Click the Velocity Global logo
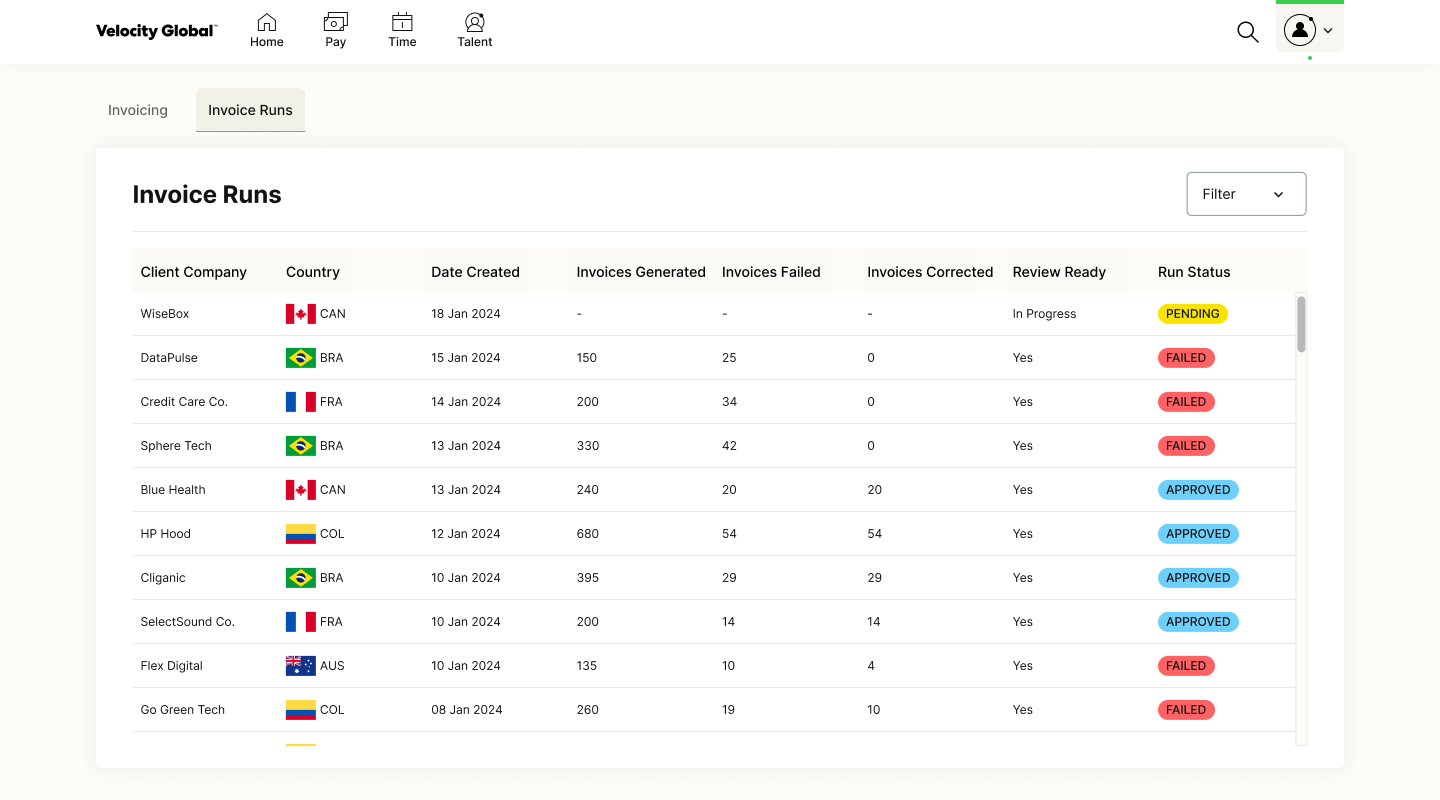The height and width of the screenshot is (800, 1440). (x=156, y=31)
